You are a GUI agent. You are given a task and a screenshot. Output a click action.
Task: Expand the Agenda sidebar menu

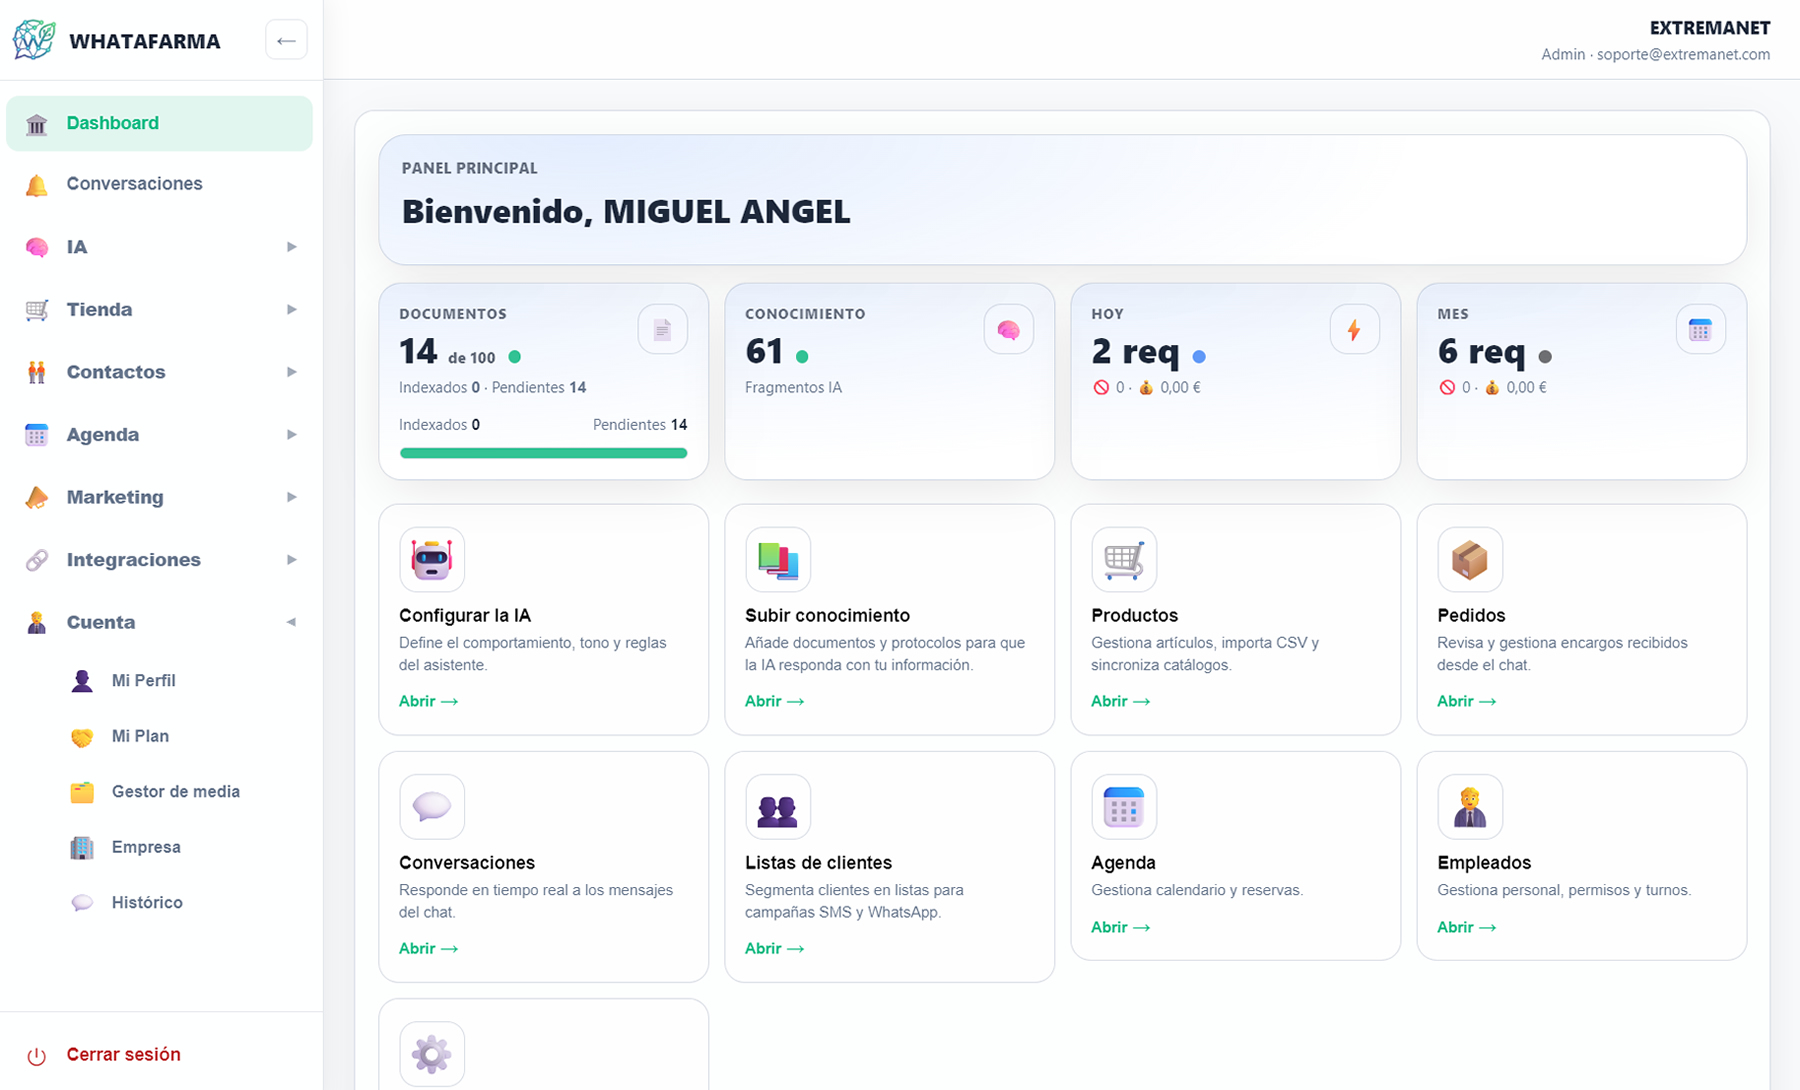[x=291, y=434]
